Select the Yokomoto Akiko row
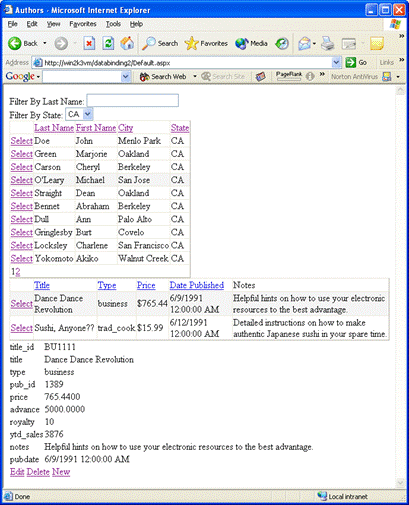 click(x=22, y=258)
